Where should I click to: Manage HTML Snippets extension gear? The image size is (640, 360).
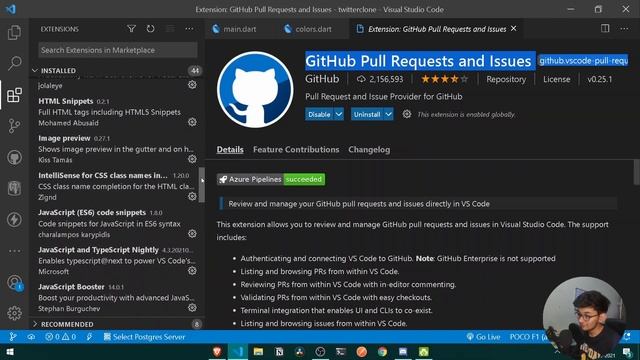[192, 122]
